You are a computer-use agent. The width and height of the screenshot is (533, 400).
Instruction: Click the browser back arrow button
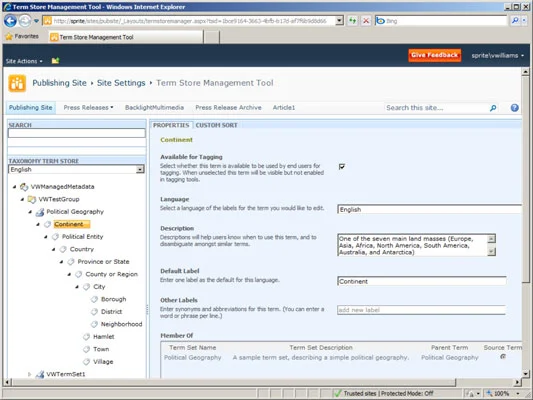click(x=10, y=21)
